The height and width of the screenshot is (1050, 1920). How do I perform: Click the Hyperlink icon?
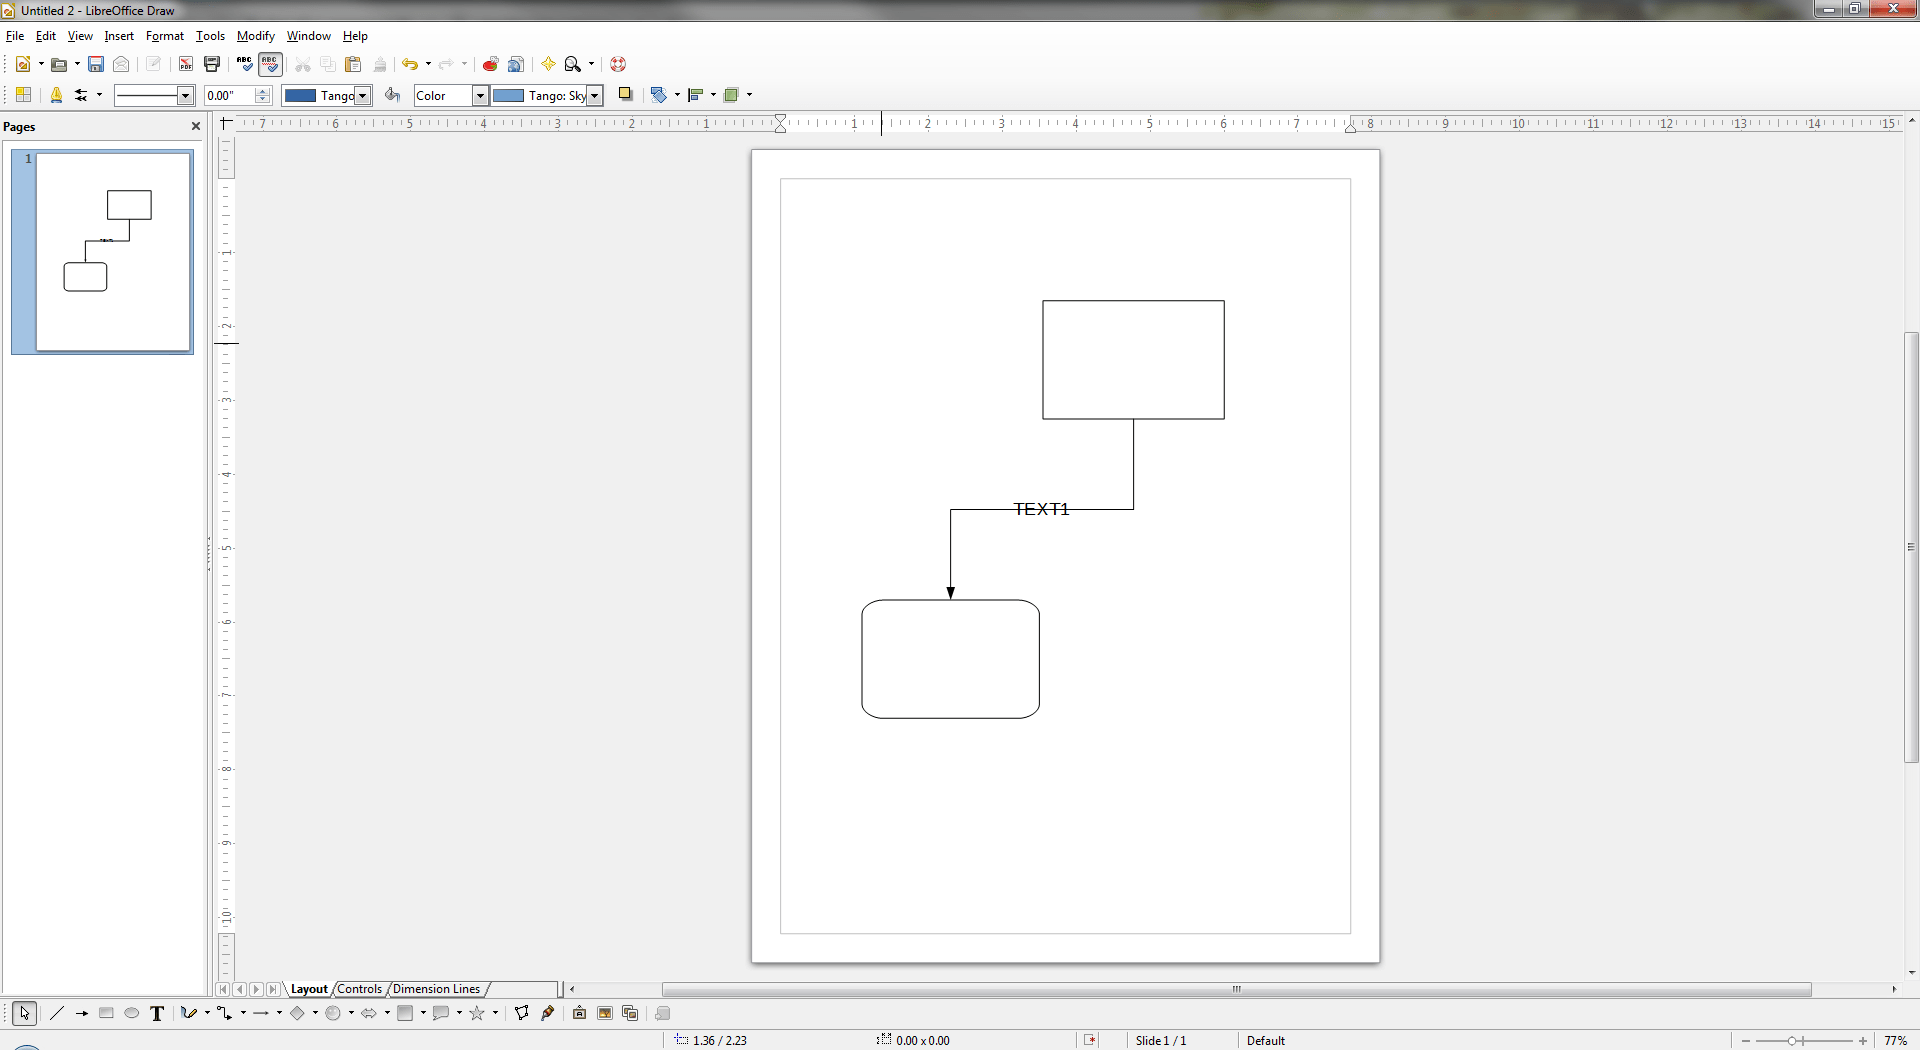pos(516,64)
